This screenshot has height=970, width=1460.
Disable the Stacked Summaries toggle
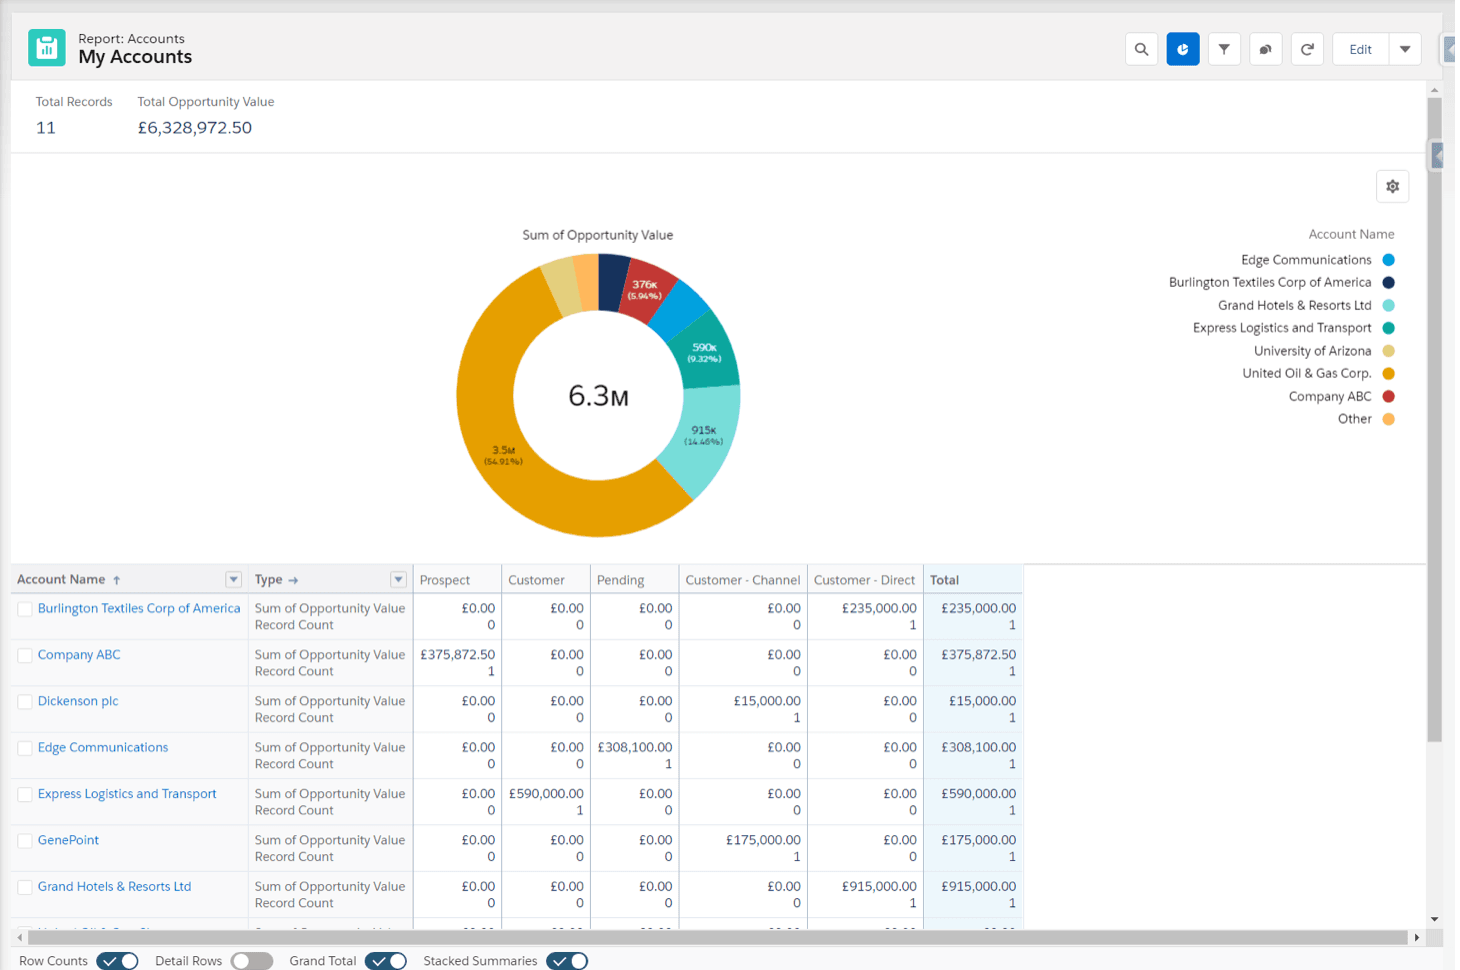pyautogui.click(x=567, y=961)
